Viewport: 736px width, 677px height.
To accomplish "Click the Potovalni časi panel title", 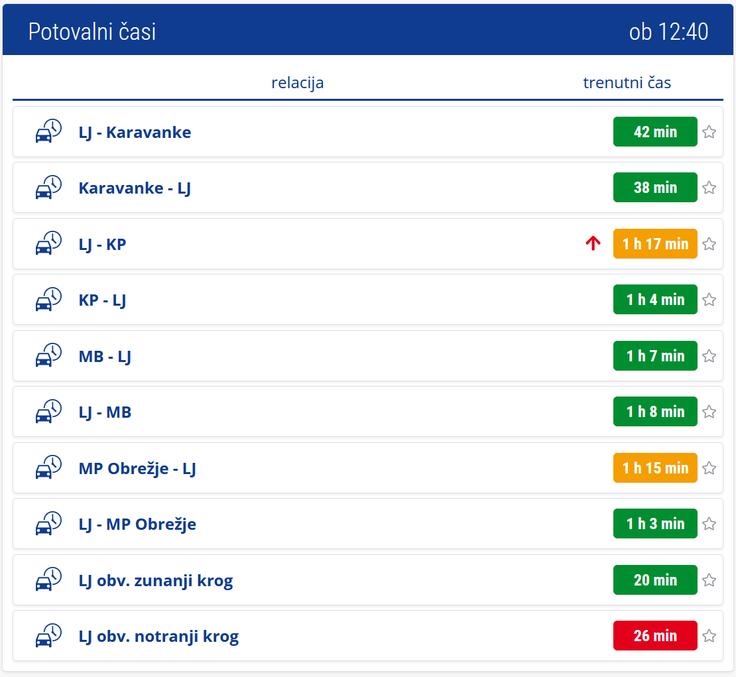I will (x=92, y=32).
